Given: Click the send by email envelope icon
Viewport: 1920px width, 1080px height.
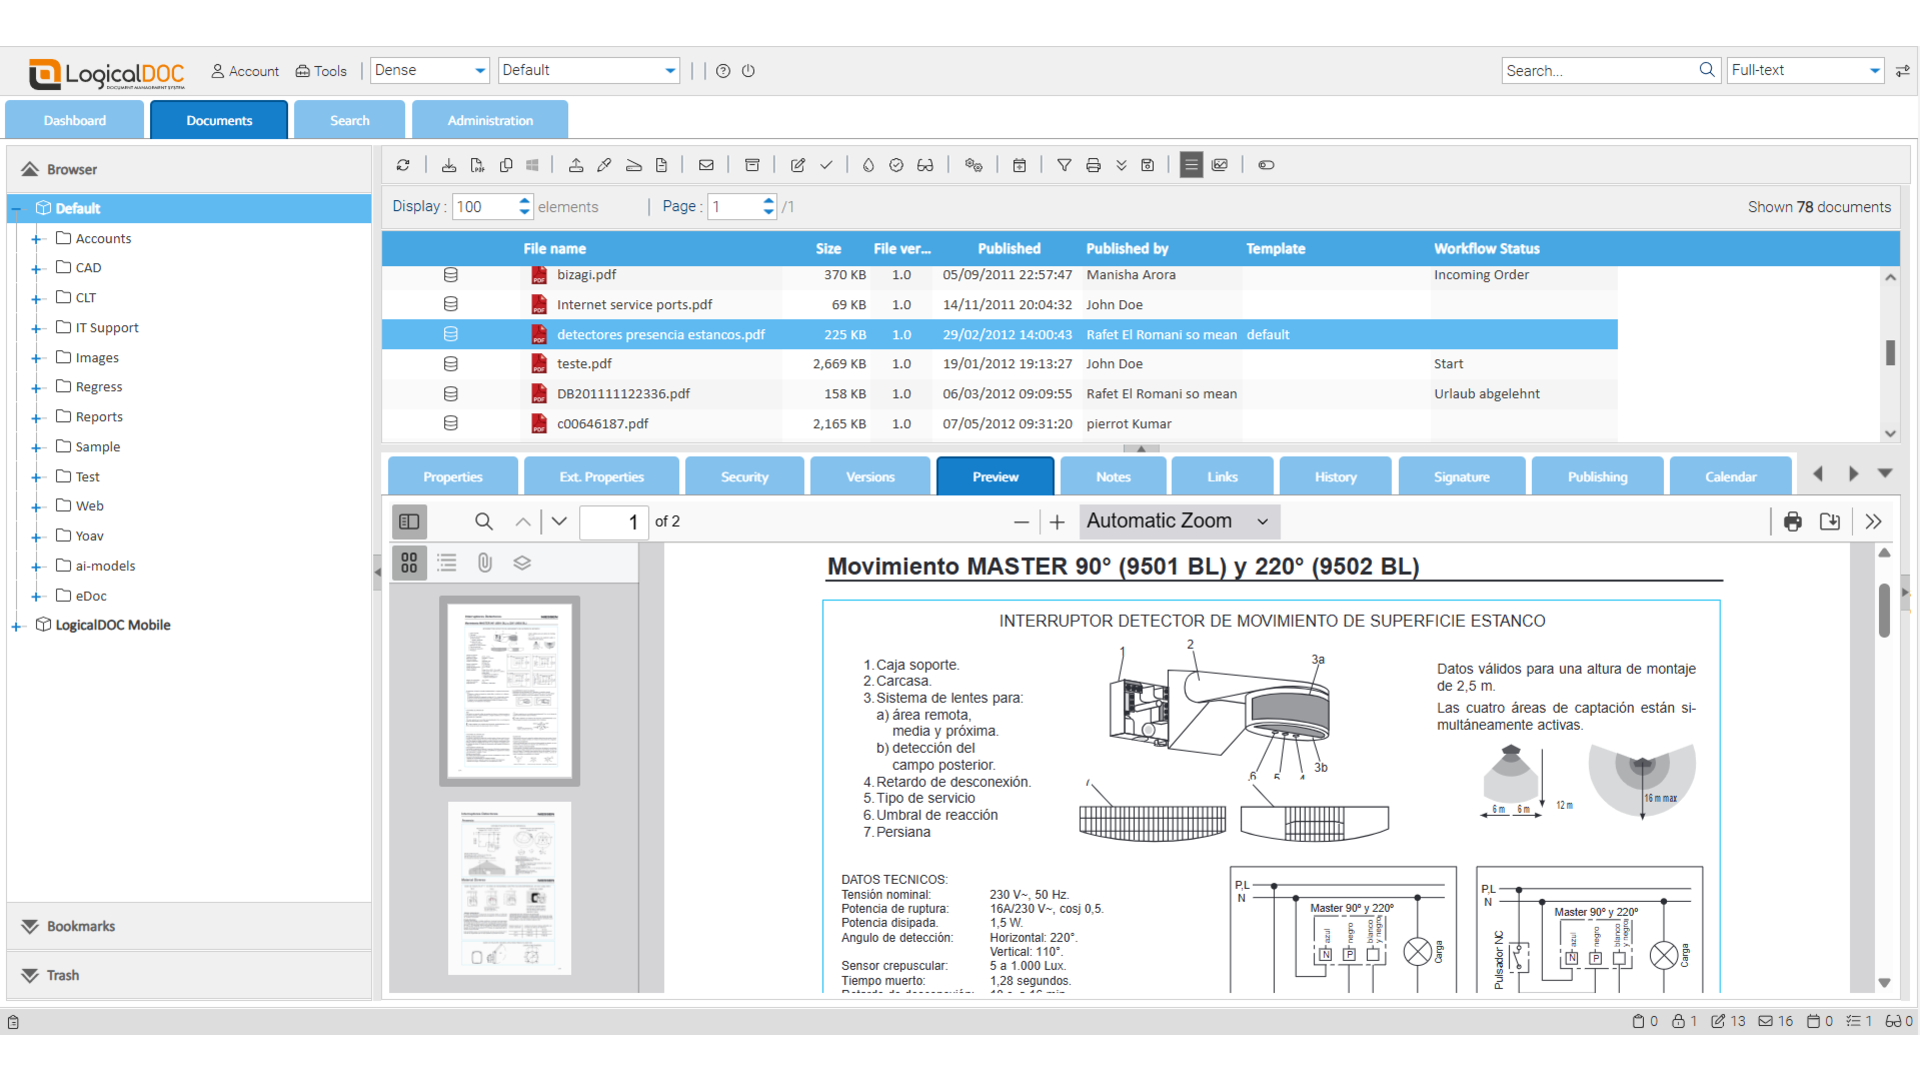Looking at the screenshot, I should 706,165.
